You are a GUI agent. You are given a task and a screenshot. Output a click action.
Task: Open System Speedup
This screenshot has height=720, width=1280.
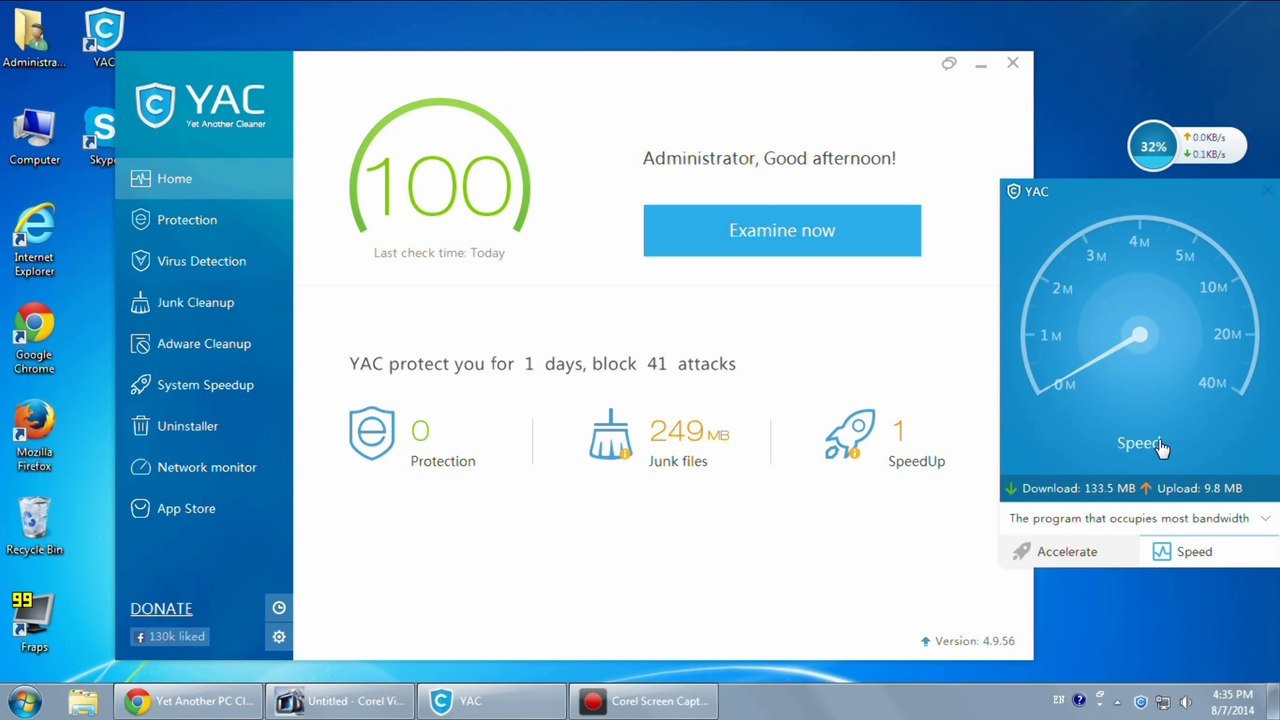(x=204, y=385)
